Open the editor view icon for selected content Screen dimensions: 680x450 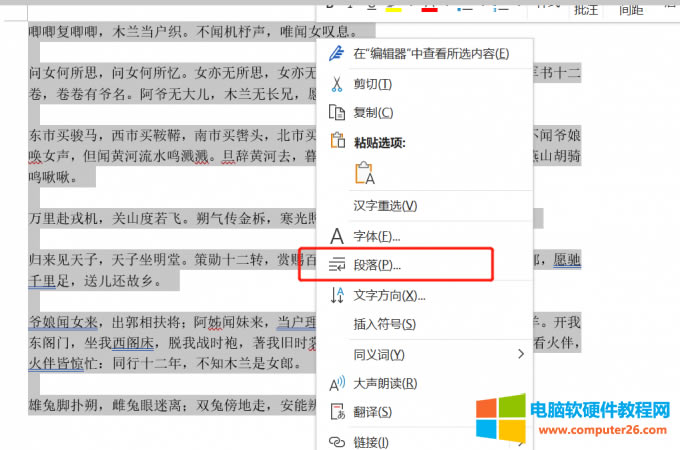[337, 54]
